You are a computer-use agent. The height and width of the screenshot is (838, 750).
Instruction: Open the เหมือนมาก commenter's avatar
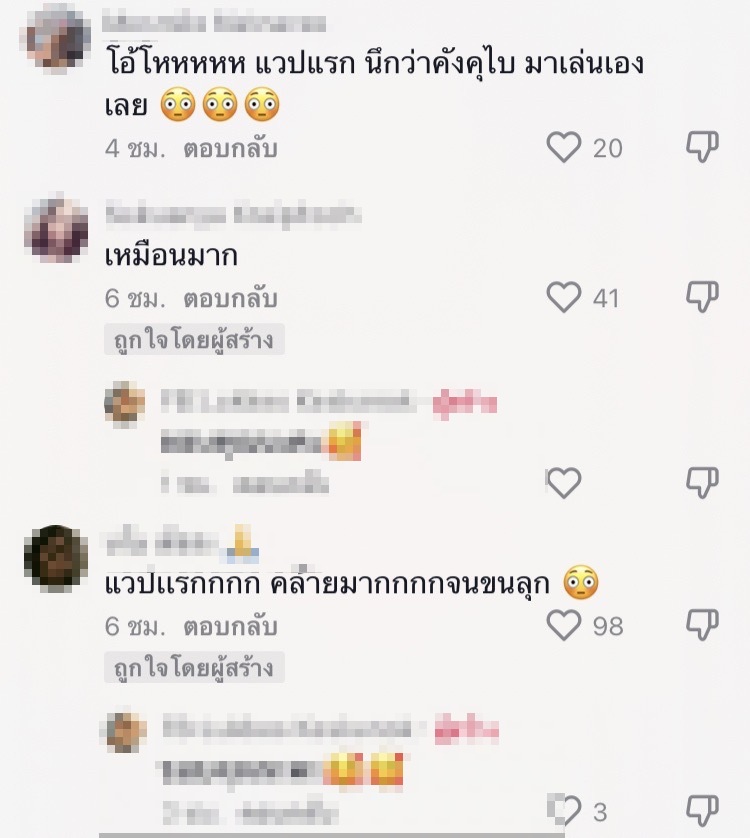pyautogui.click(x=56, y=230)
